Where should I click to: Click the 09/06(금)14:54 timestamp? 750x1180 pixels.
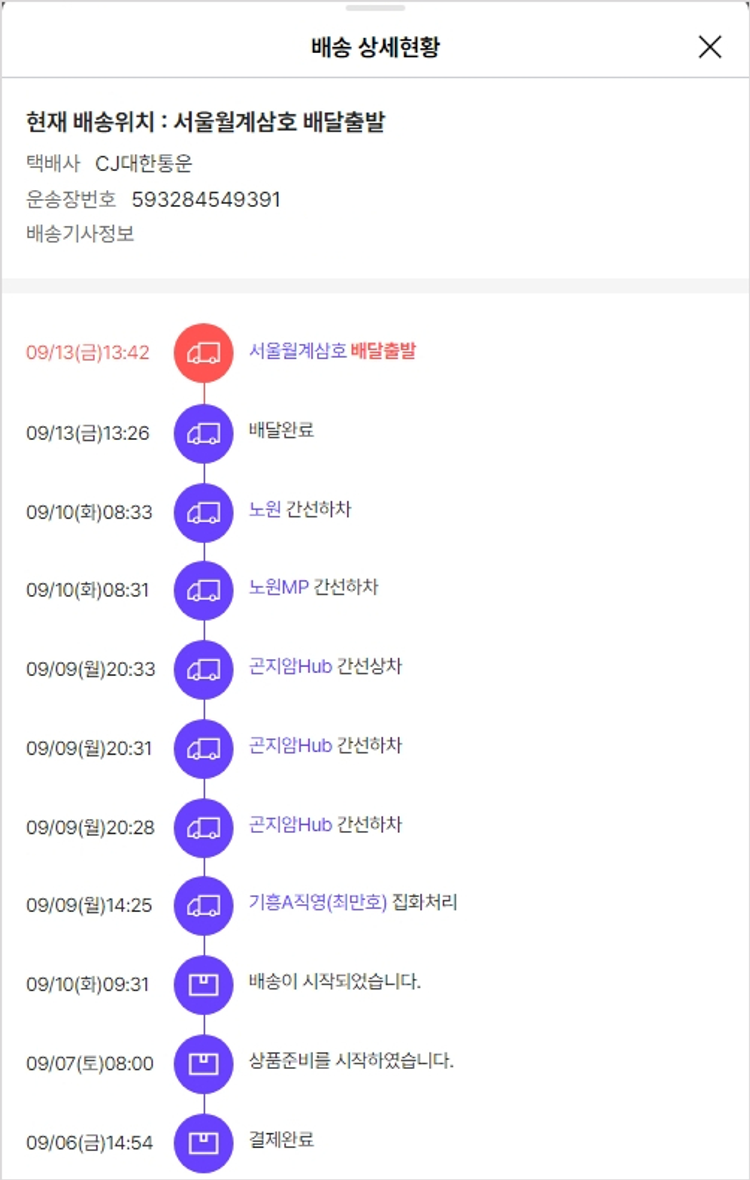pos(90,1142)
